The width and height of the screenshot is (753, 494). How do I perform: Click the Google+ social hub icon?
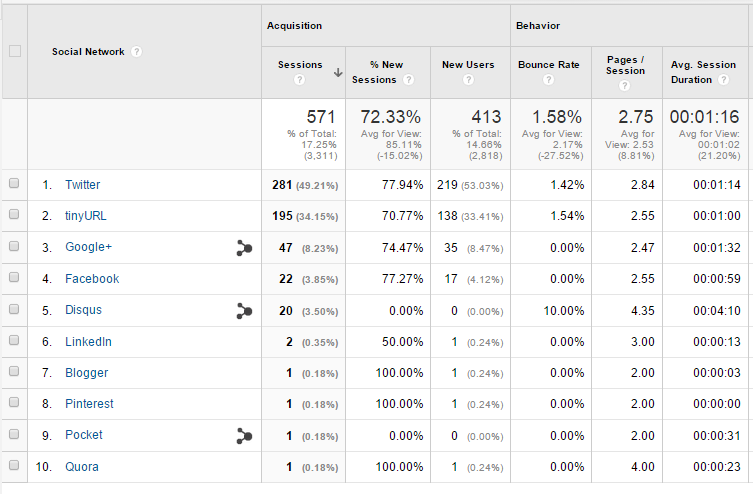243,248
